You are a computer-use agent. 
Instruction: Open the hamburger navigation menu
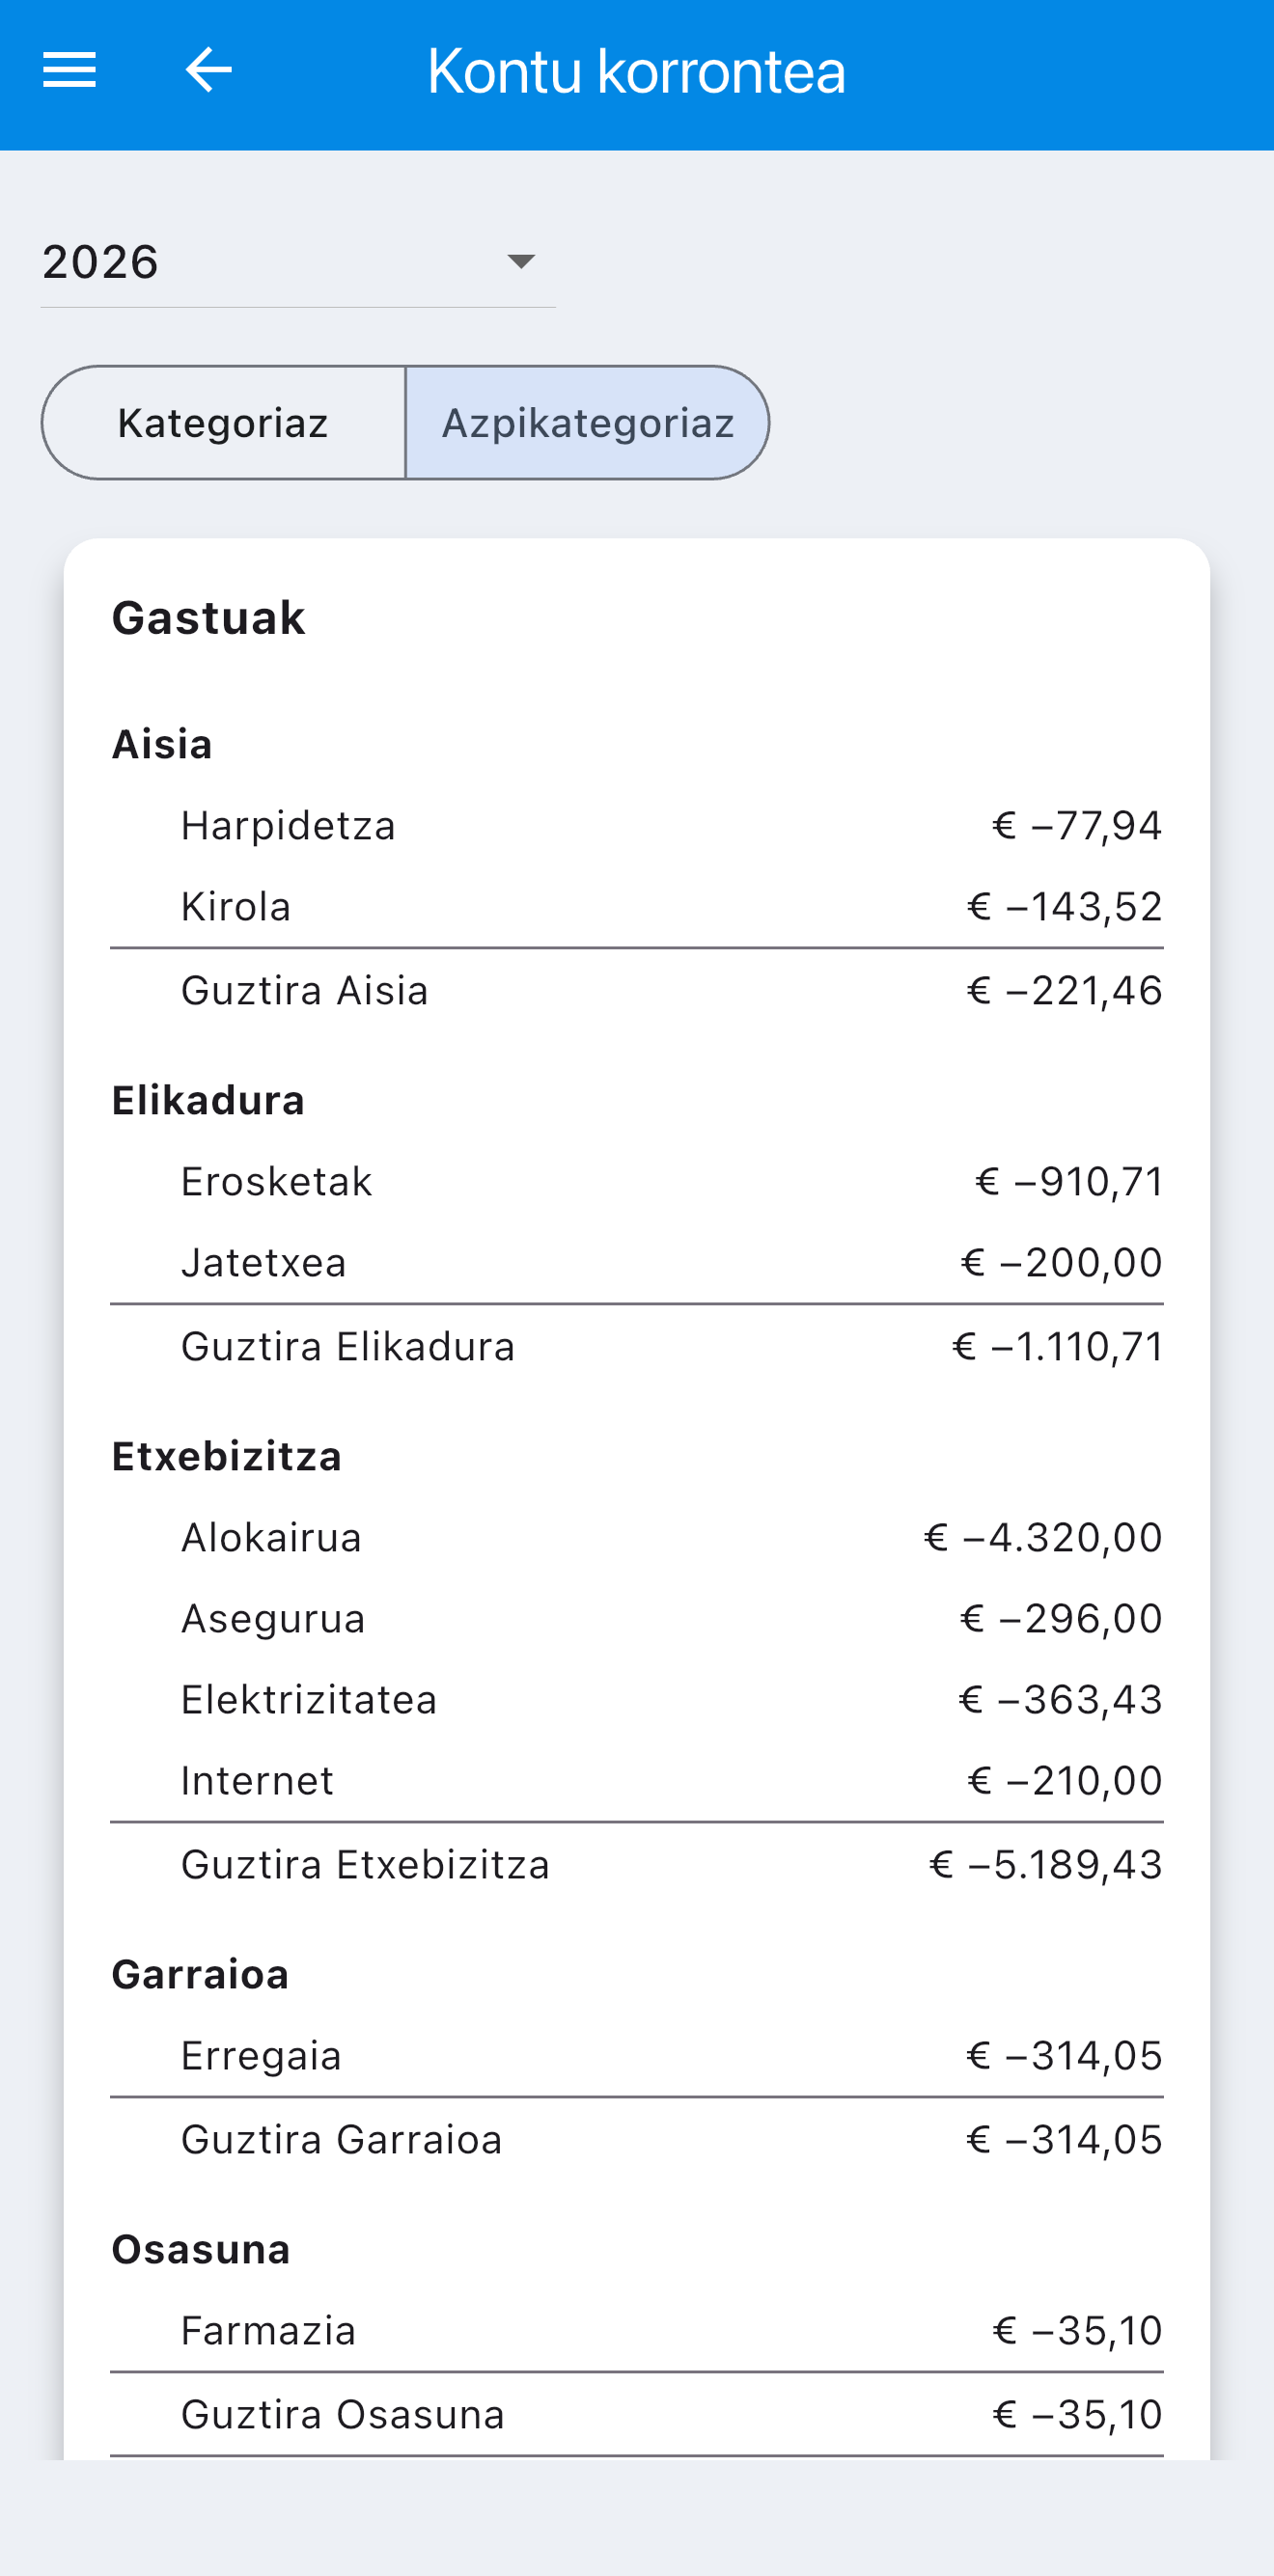click(69, 70)
